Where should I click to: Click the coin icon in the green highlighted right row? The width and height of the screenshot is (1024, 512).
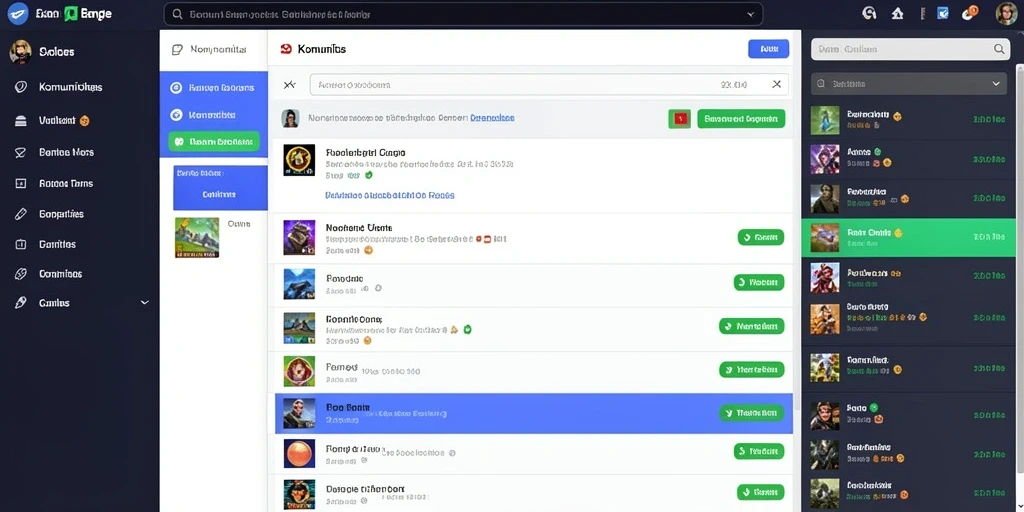tap(898, 232)
